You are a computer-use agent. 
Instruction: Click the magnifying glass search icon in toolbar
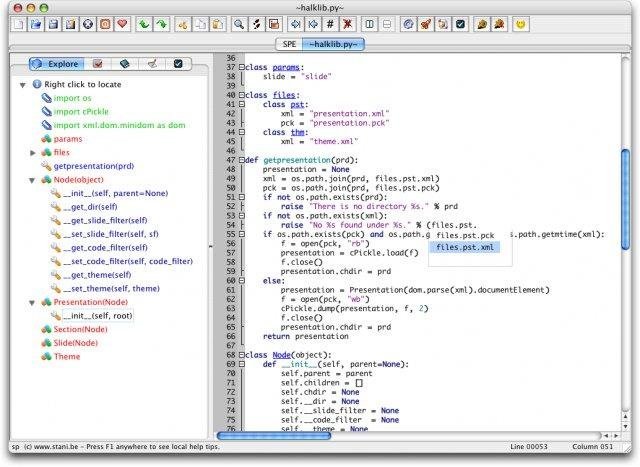tap(239, 23)
